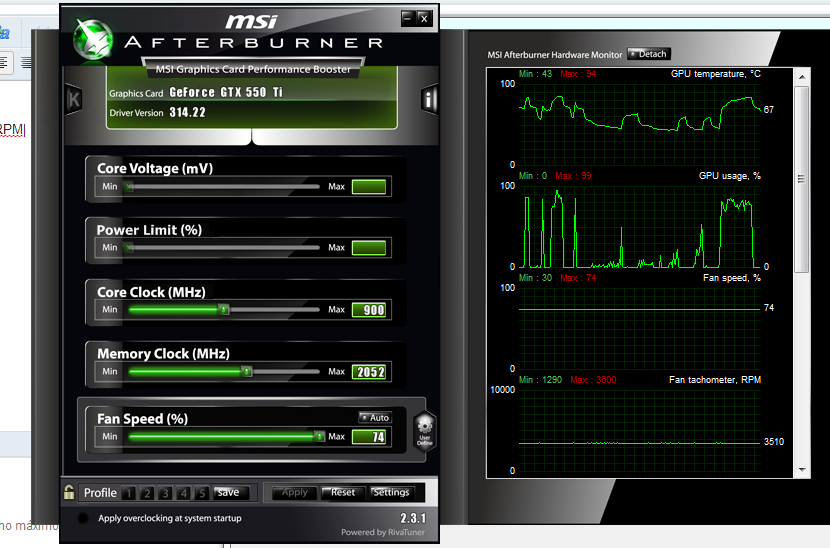
Task: Click the Power Limit value field
Action: [369, 248]
